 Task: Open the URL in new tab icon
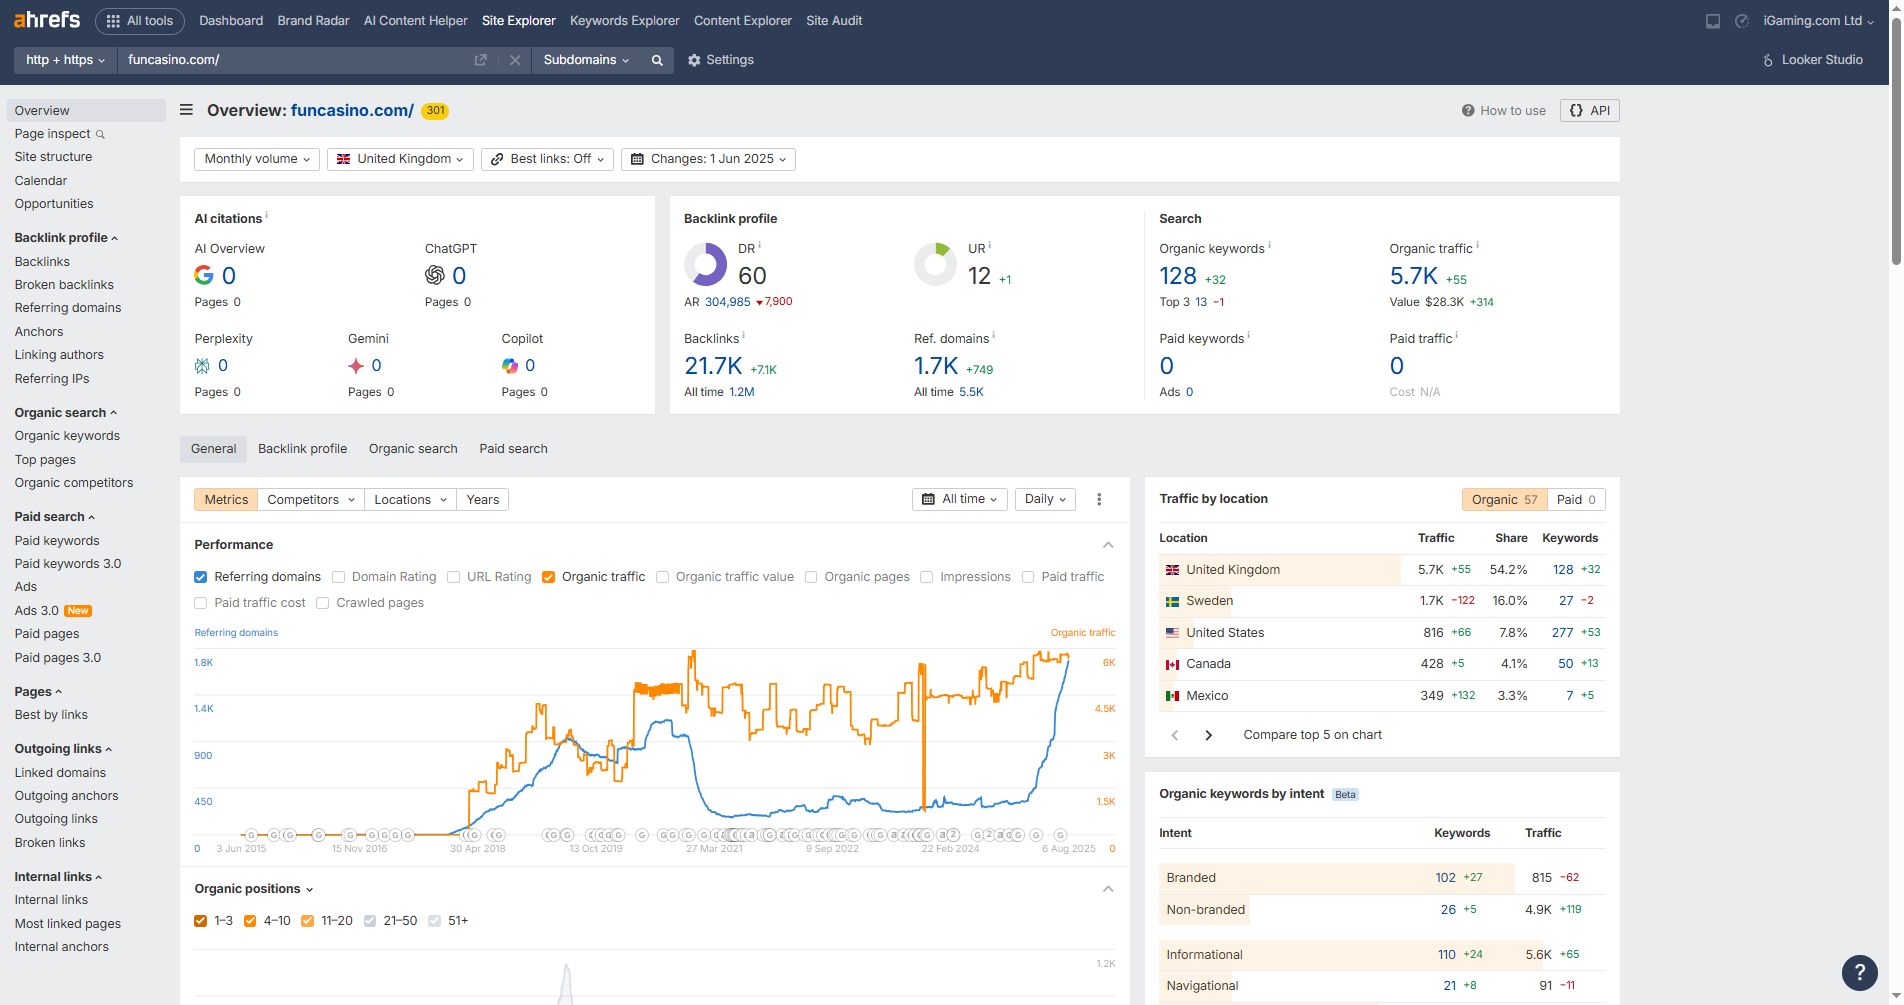point(480,60)
